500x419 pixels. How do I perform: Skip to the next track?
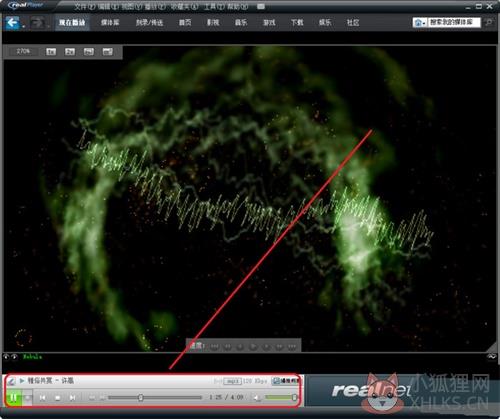tap(72, 398)
